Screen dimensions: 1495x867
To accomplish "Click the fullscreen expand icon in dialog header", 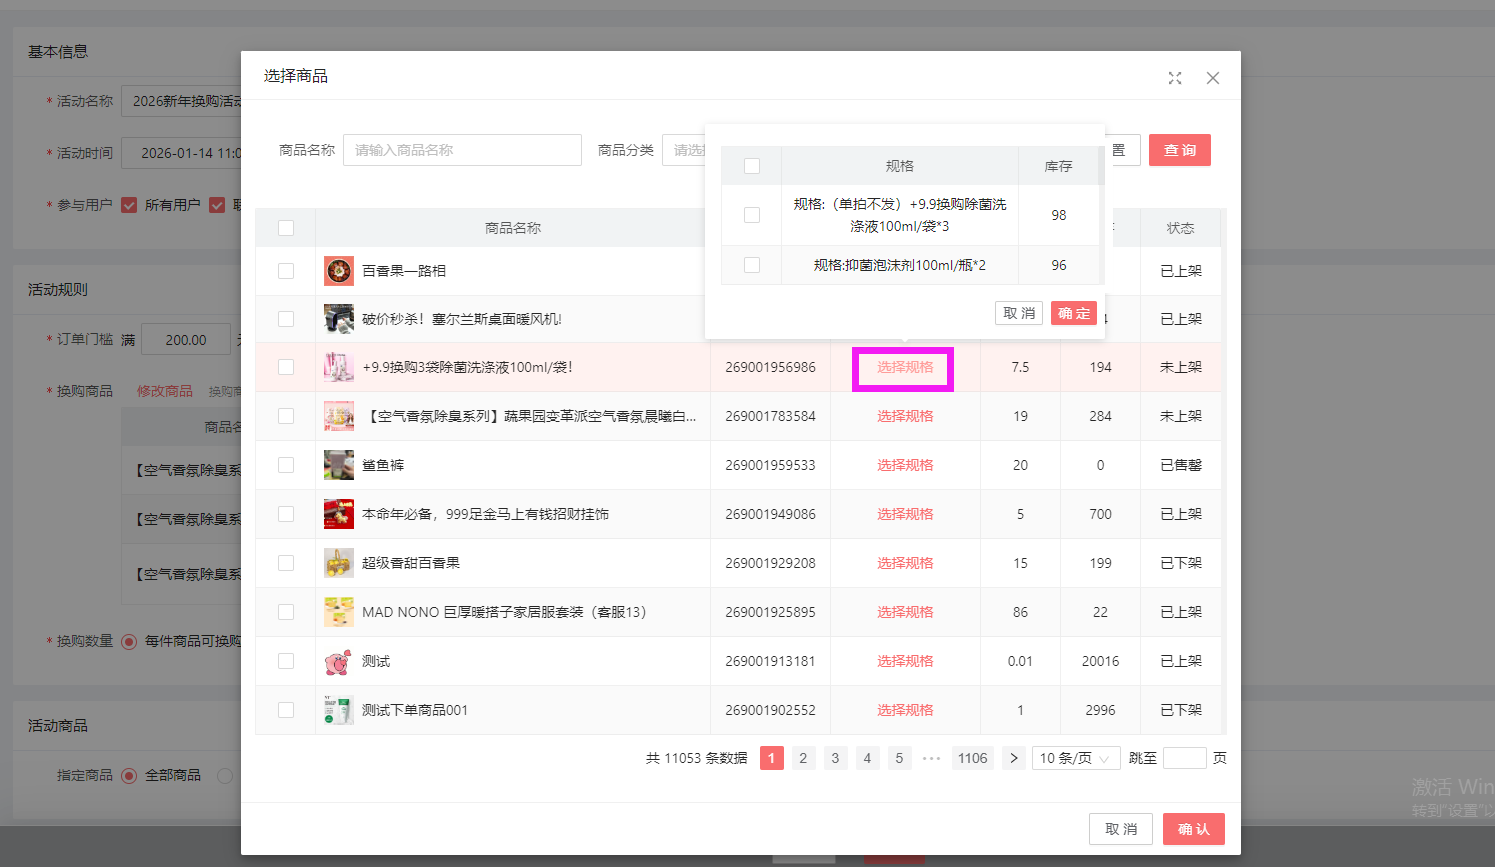I will (1175, 78).
